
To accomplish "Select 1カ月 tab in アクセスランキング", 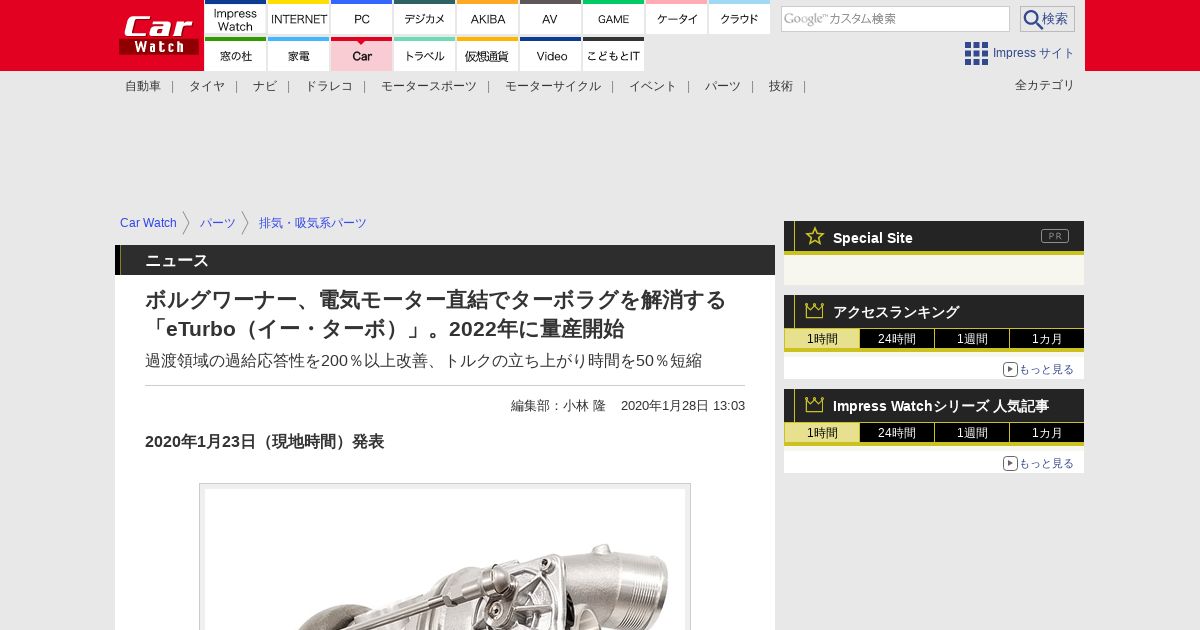I will pyautogui.click(x=1047, y=339).
